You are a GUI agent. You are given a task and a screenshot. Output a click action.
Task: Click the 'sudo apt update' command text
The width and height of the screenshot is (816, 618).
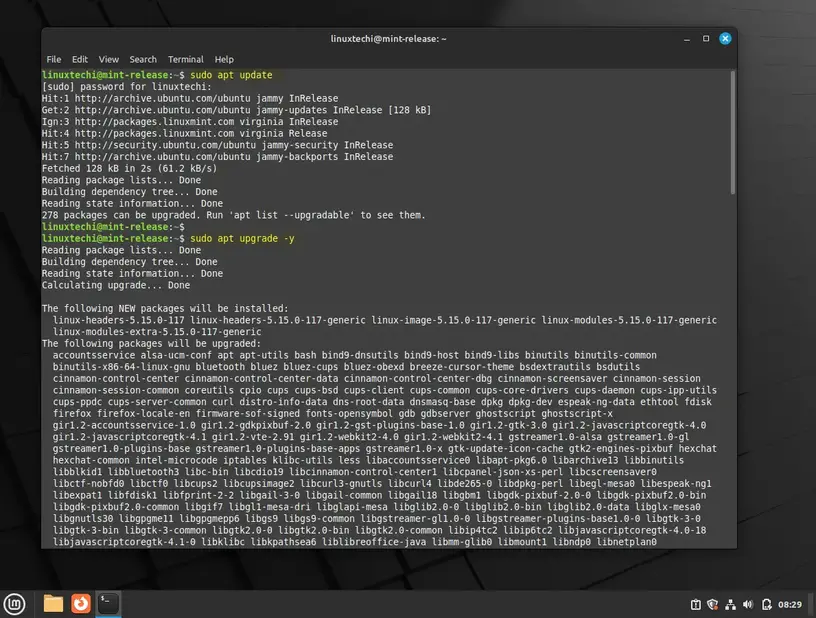click(231, 75)
